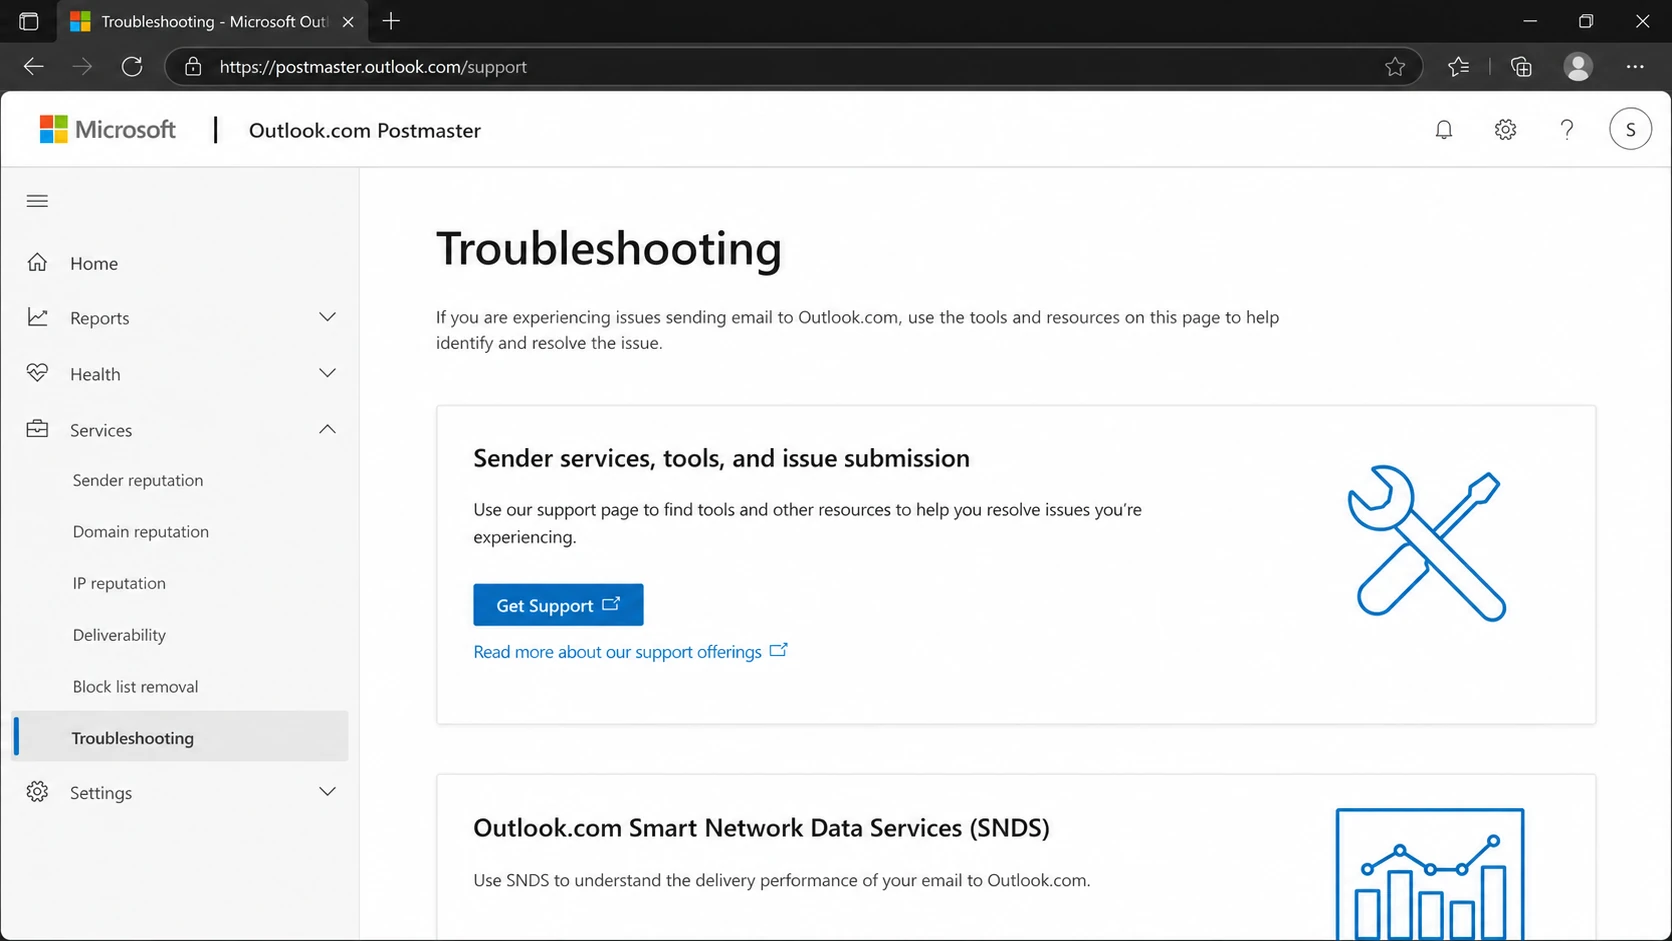Open a new browser tab
The image size is (1672, 941).
(391, 21)
